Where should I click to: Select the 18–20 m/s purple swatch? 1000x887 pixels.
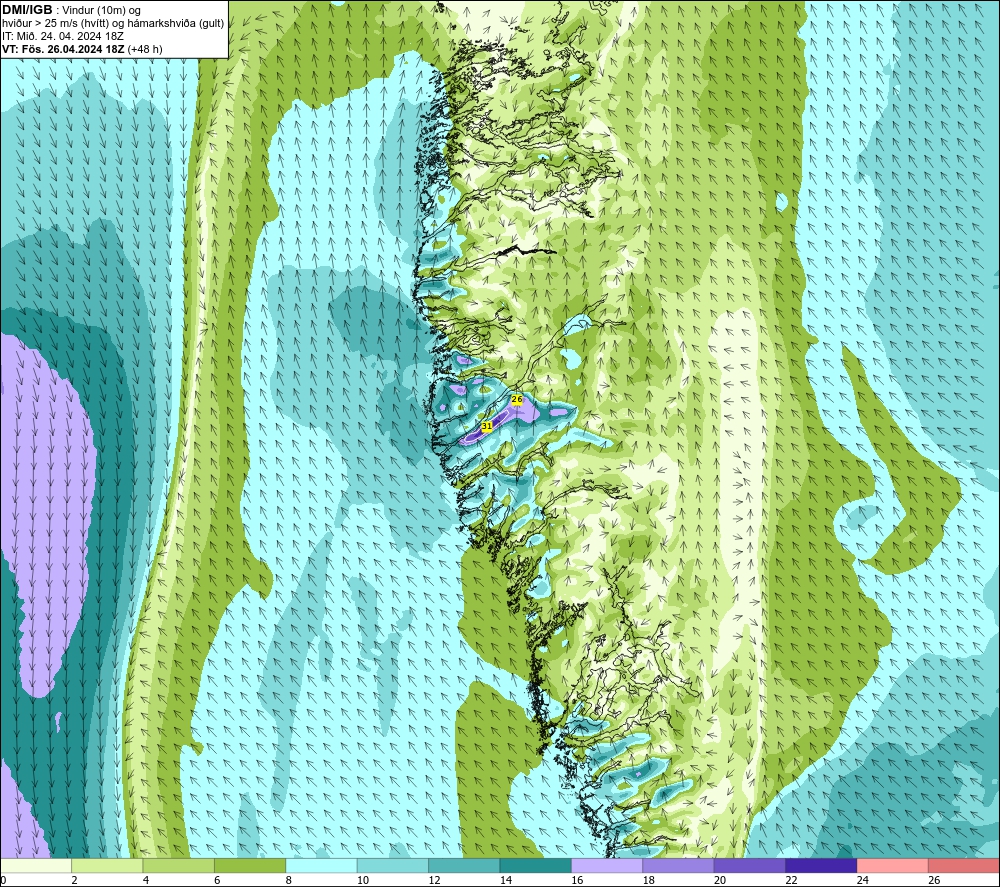point(679,865)
